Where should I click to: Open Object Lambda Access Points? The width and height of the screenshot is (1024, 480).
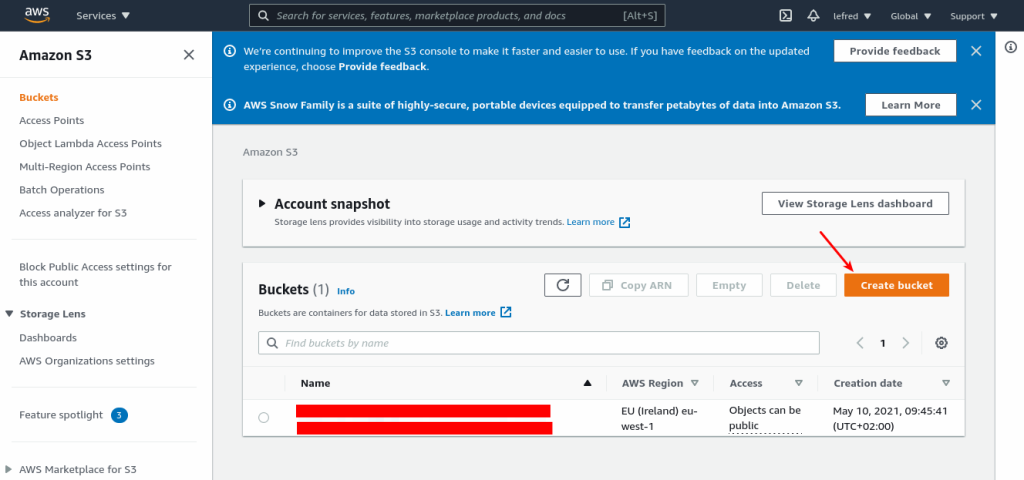pyautogui.click(x=90, y=144)
